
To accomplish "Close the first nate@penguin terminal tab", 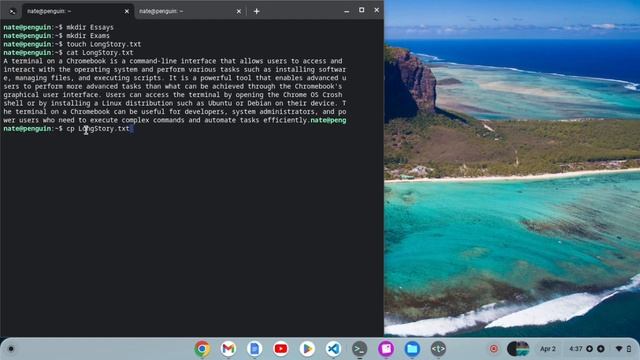I will coord(127,11).
